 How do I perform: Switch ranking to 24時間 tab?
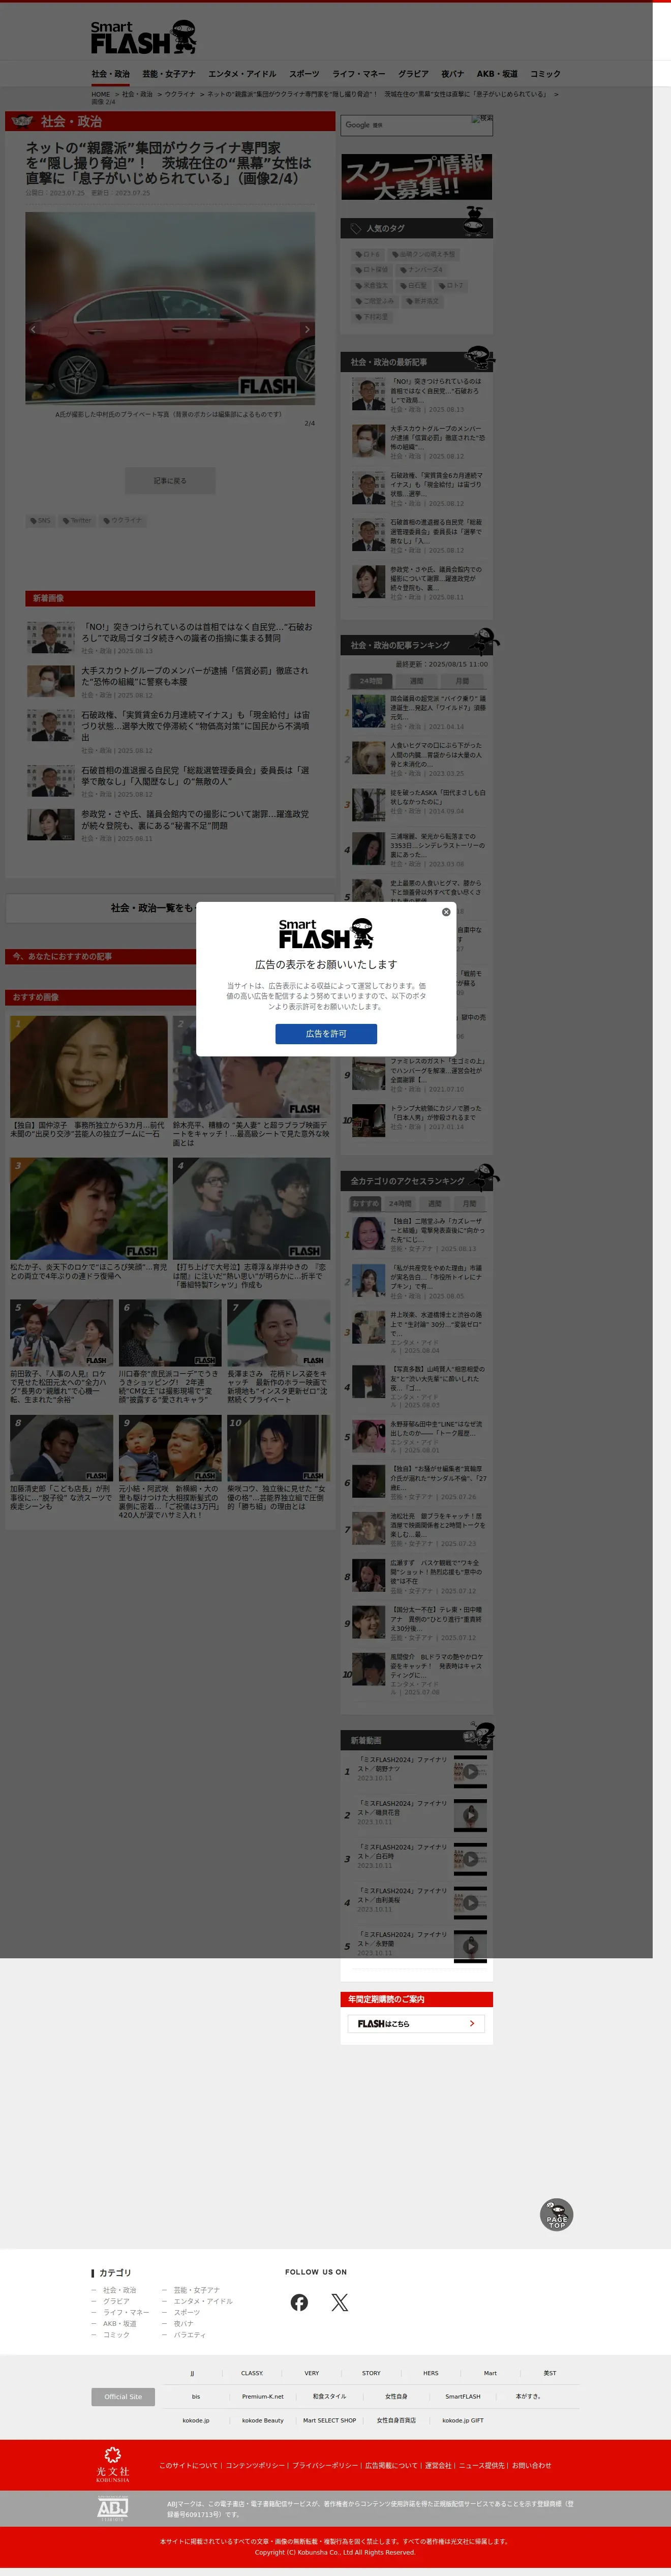point(371,681)
